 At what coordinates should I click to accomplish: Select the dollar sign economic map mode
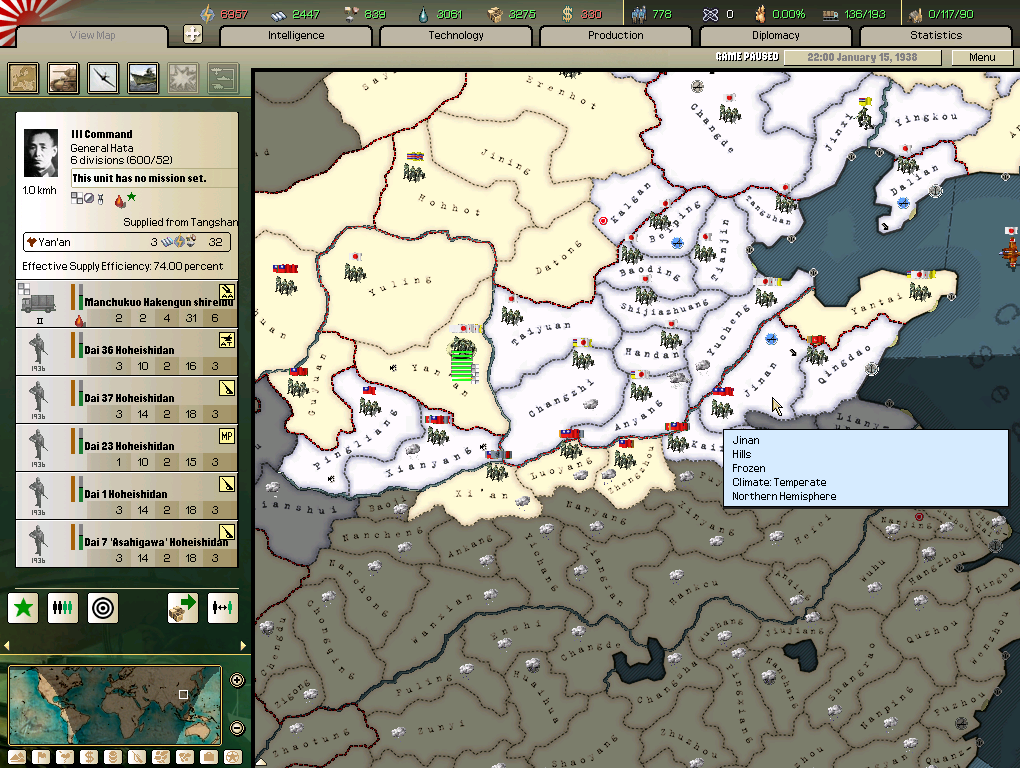(x=89, y=757)
